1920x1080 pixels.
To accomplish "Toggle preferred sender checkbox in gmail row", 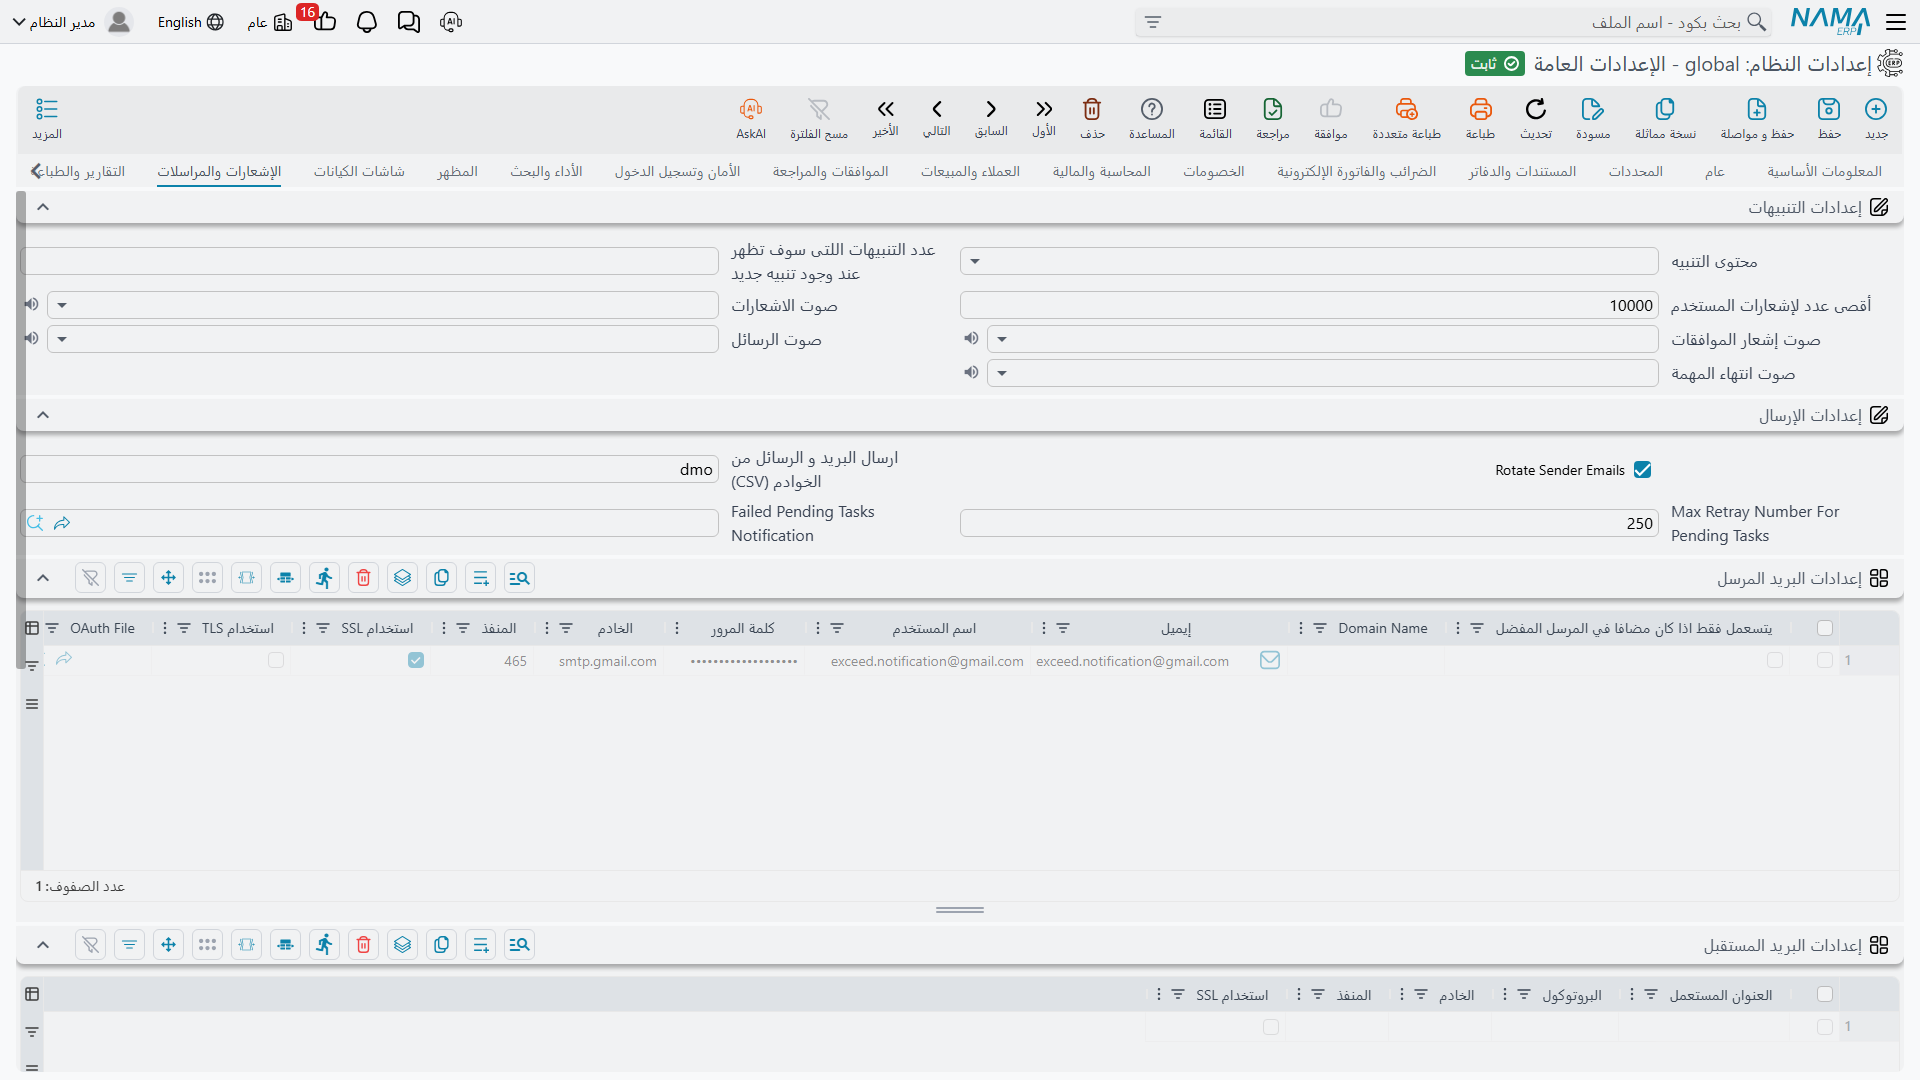I will (x=1775, y=660).
